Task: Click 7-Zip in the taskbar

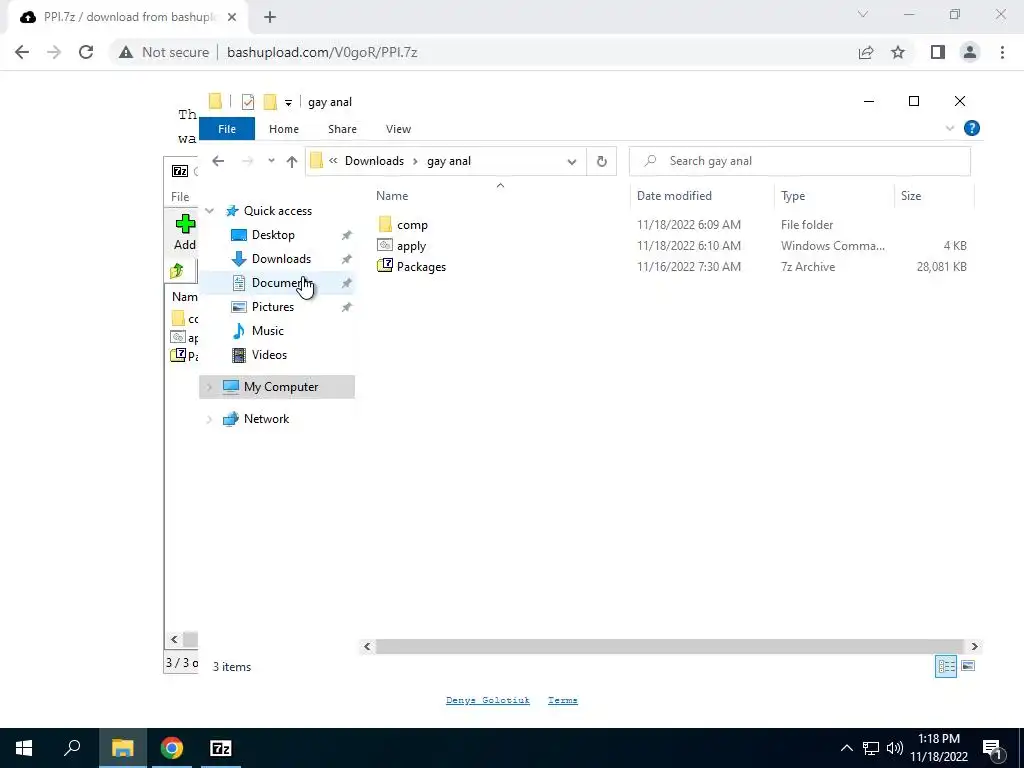Action: pos(221,748)
